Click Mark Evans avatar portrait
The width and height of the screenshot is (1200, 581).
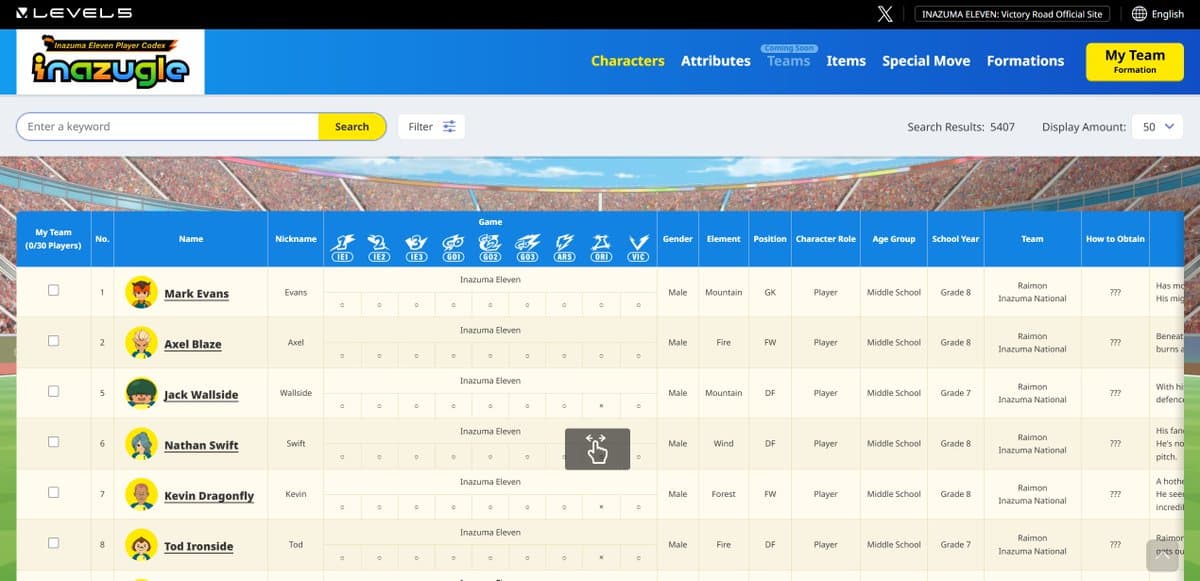[x=141, y=292]
